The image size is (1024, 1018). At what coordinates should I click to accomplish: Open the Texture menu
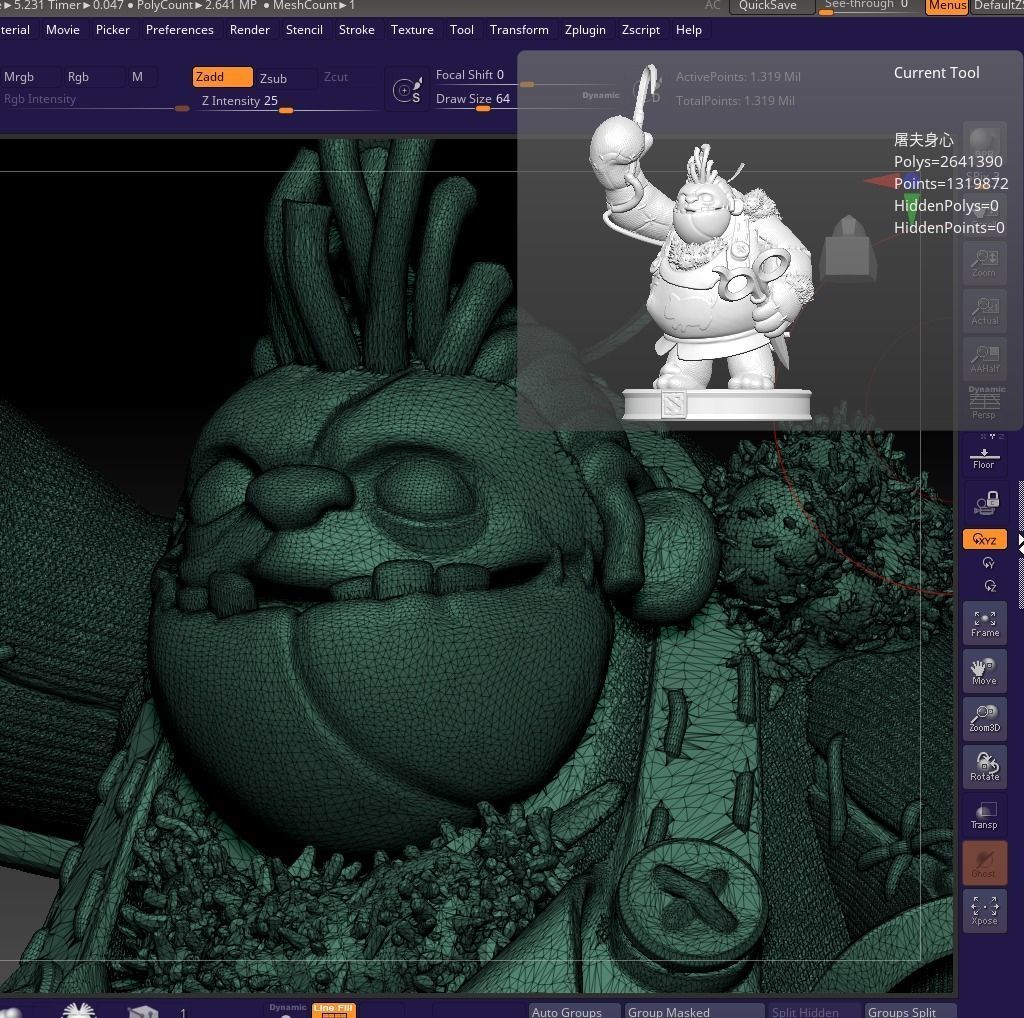[412, 30]
